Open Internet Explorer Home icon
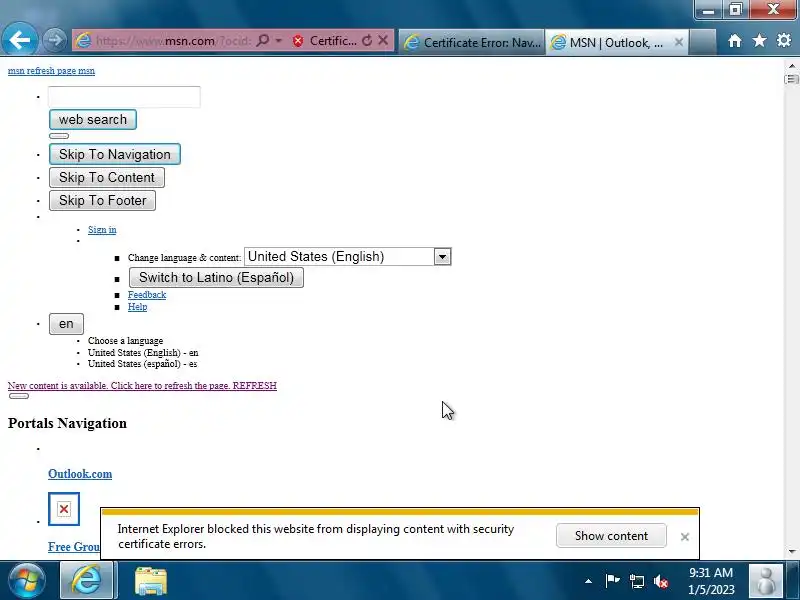The height and width of the screenshot is (600, 800). point(735,41)
